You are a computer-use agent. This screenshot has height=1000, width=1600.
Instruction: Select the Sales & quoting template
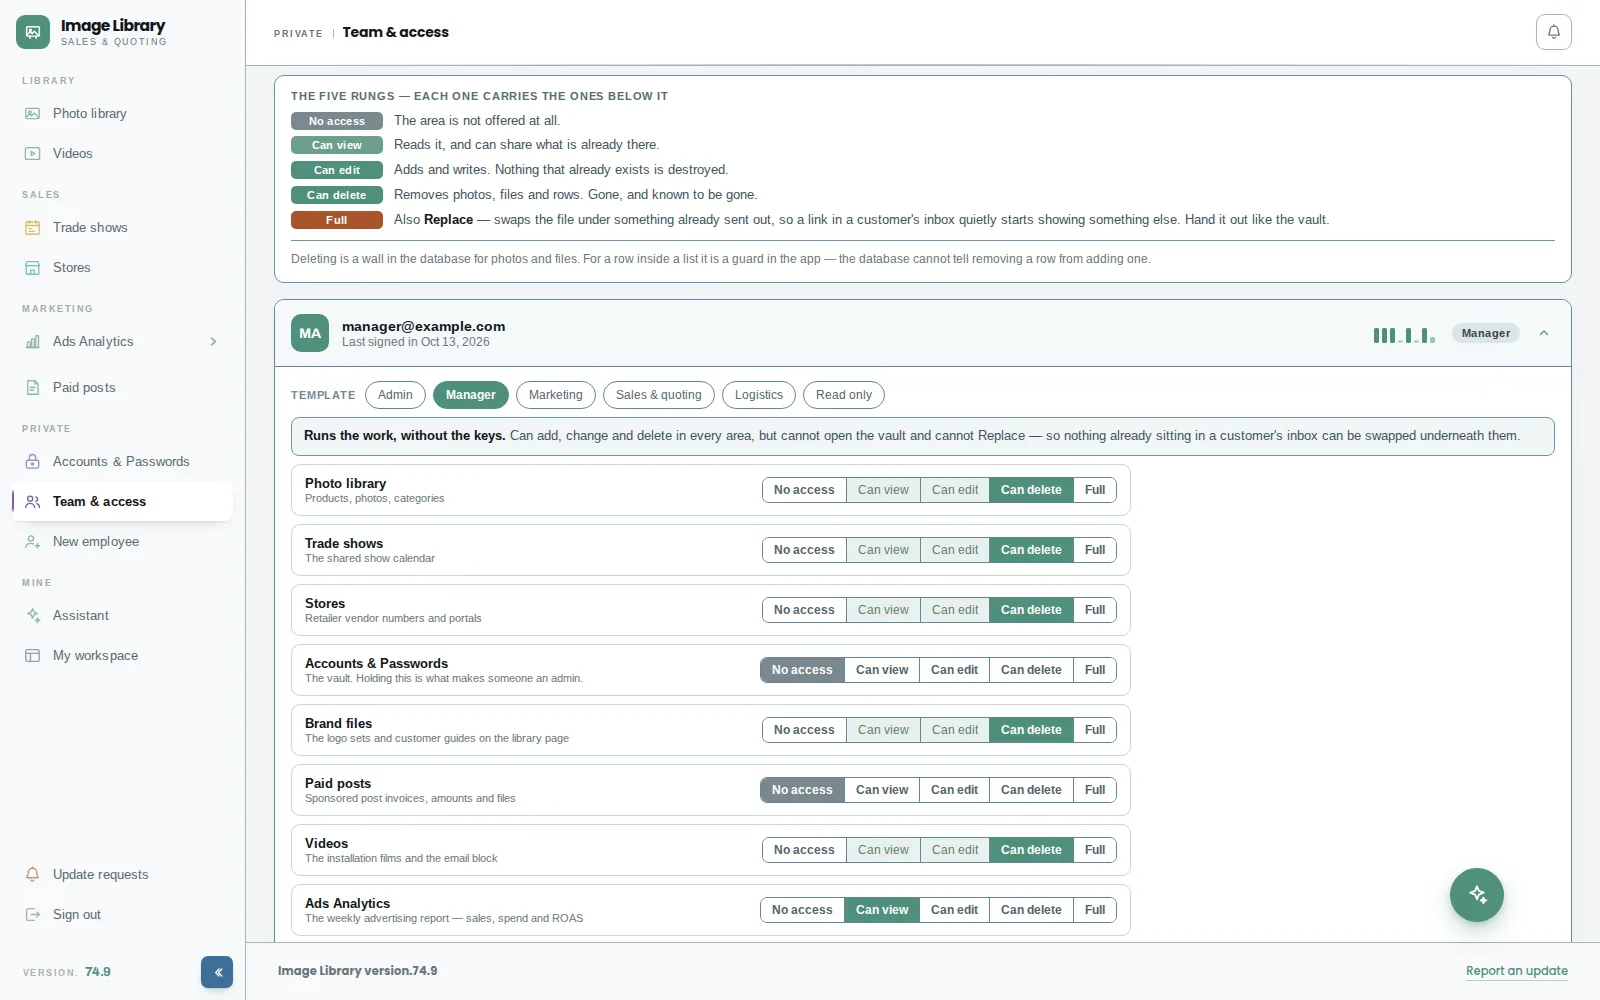pos(659,395)
